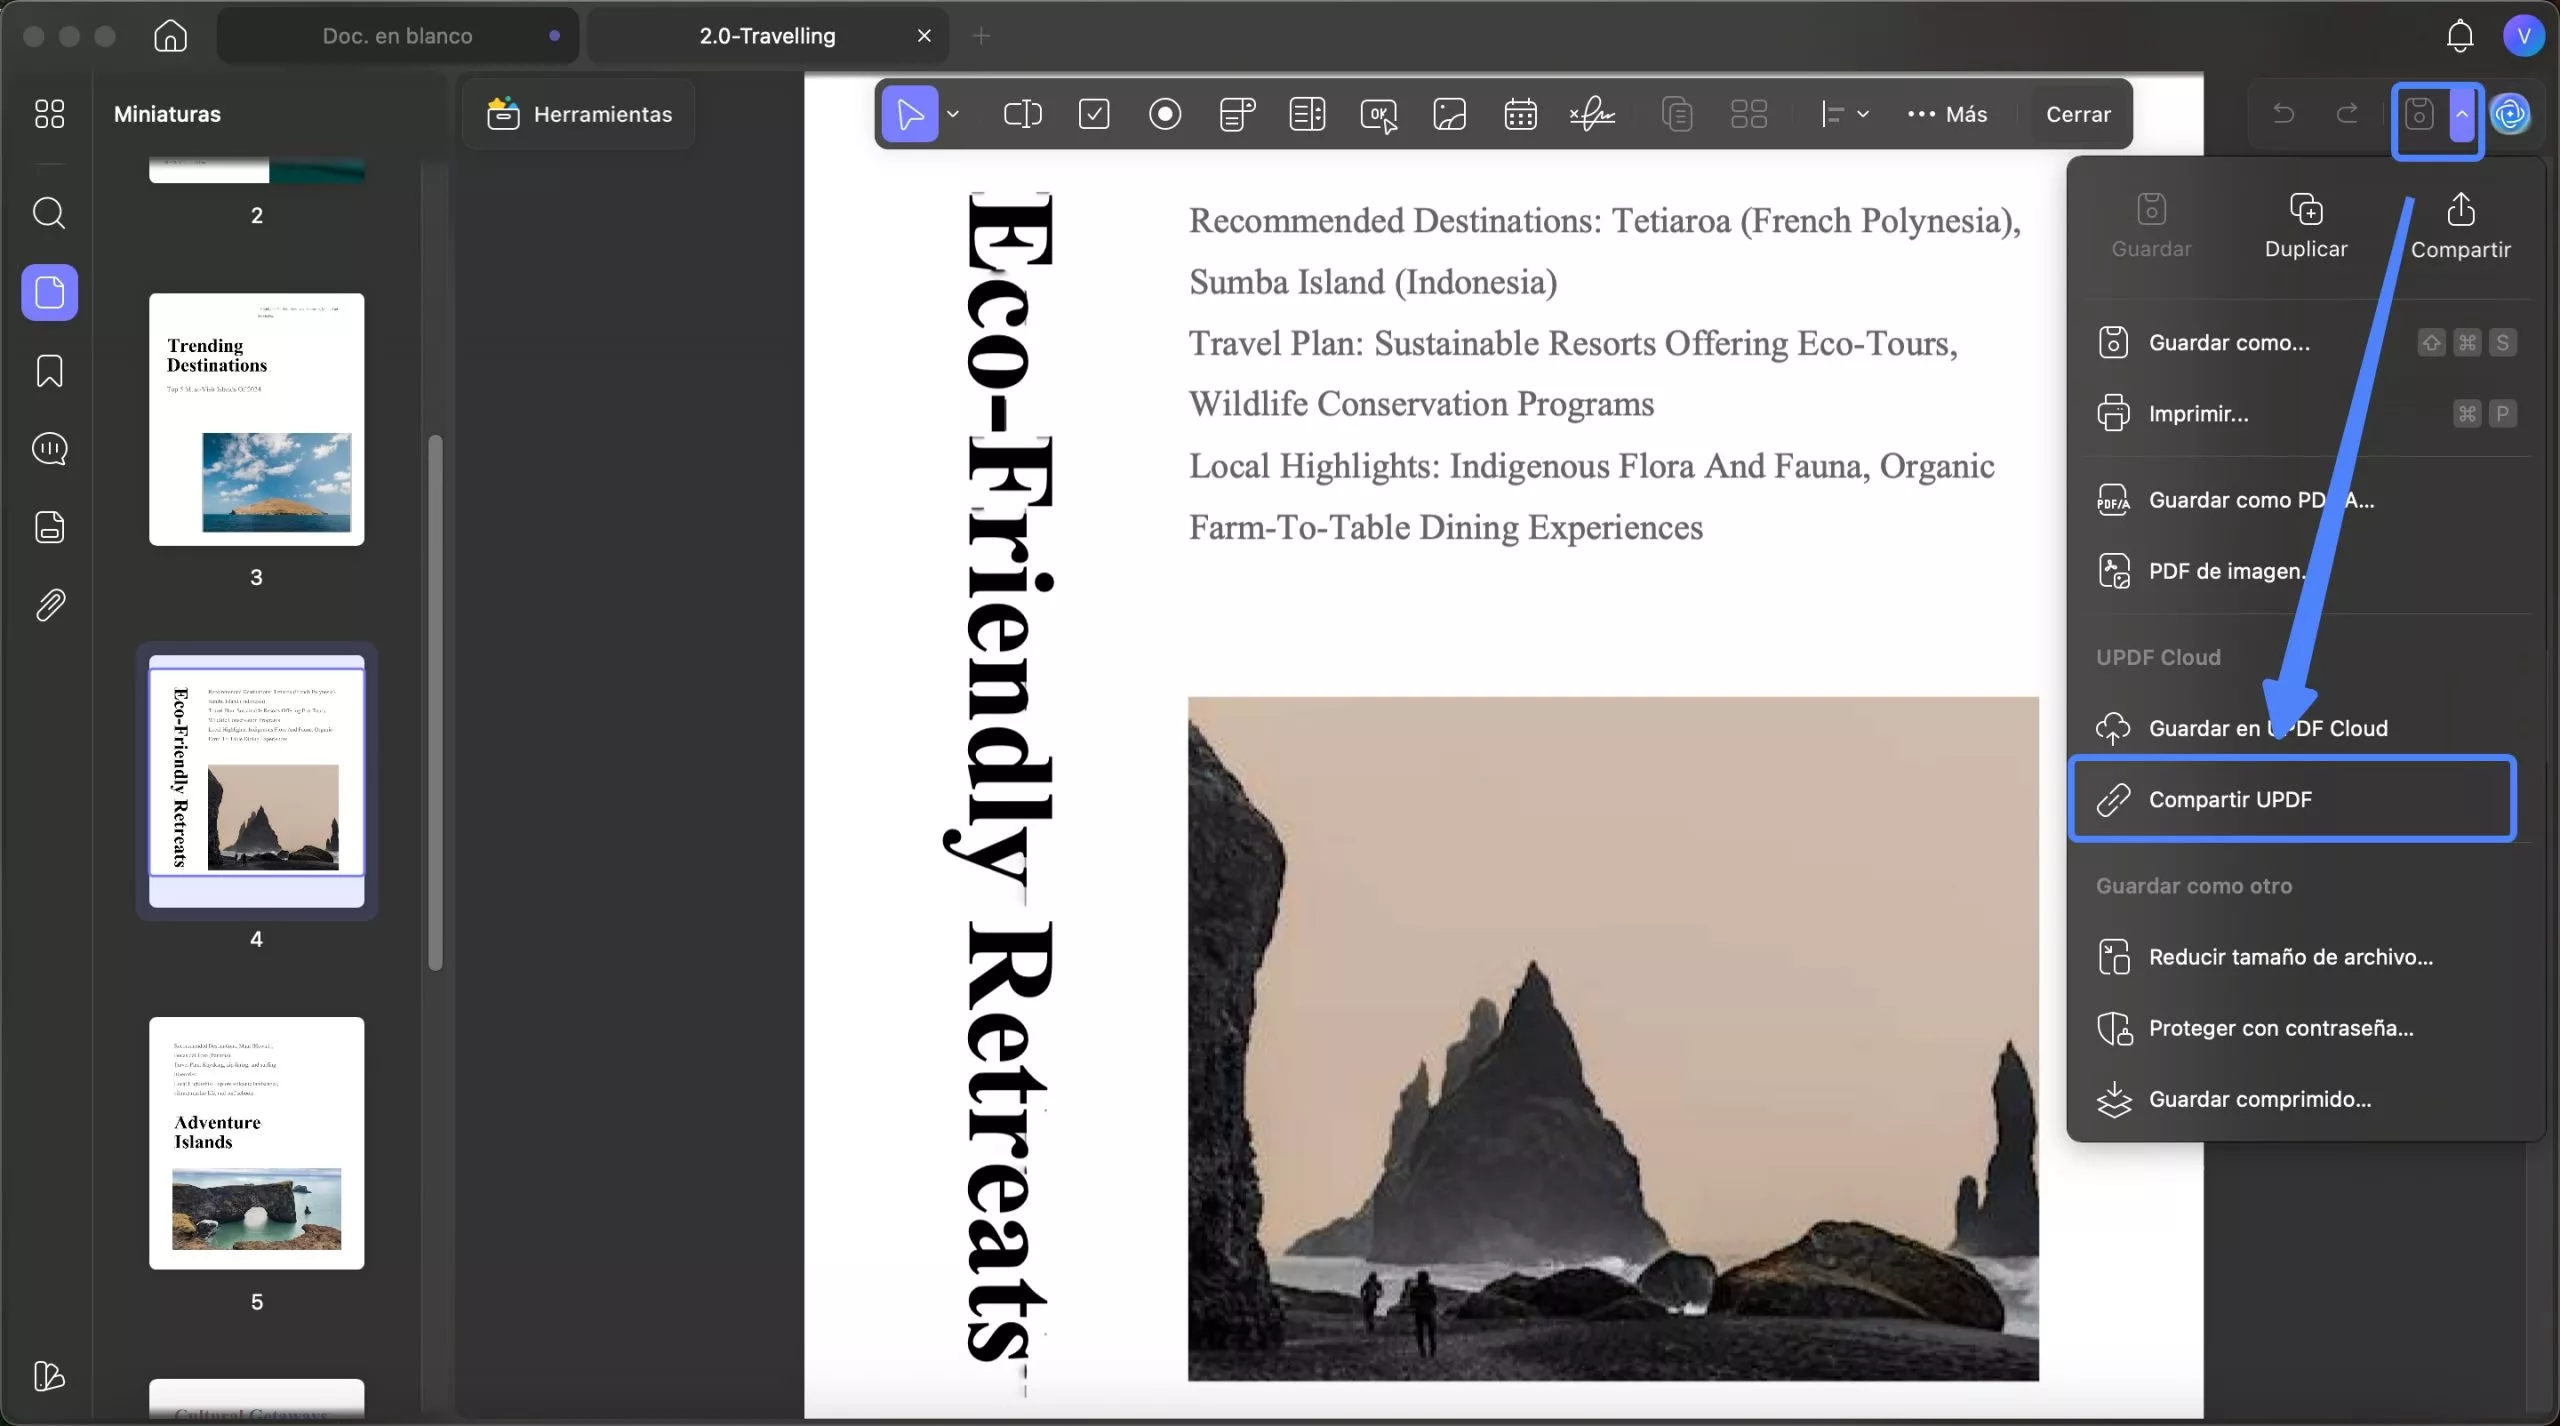Viewport: 2560px width, 1426px height.
Task: Open the UPDF AI assistant icon
Action: point(2511,114)
